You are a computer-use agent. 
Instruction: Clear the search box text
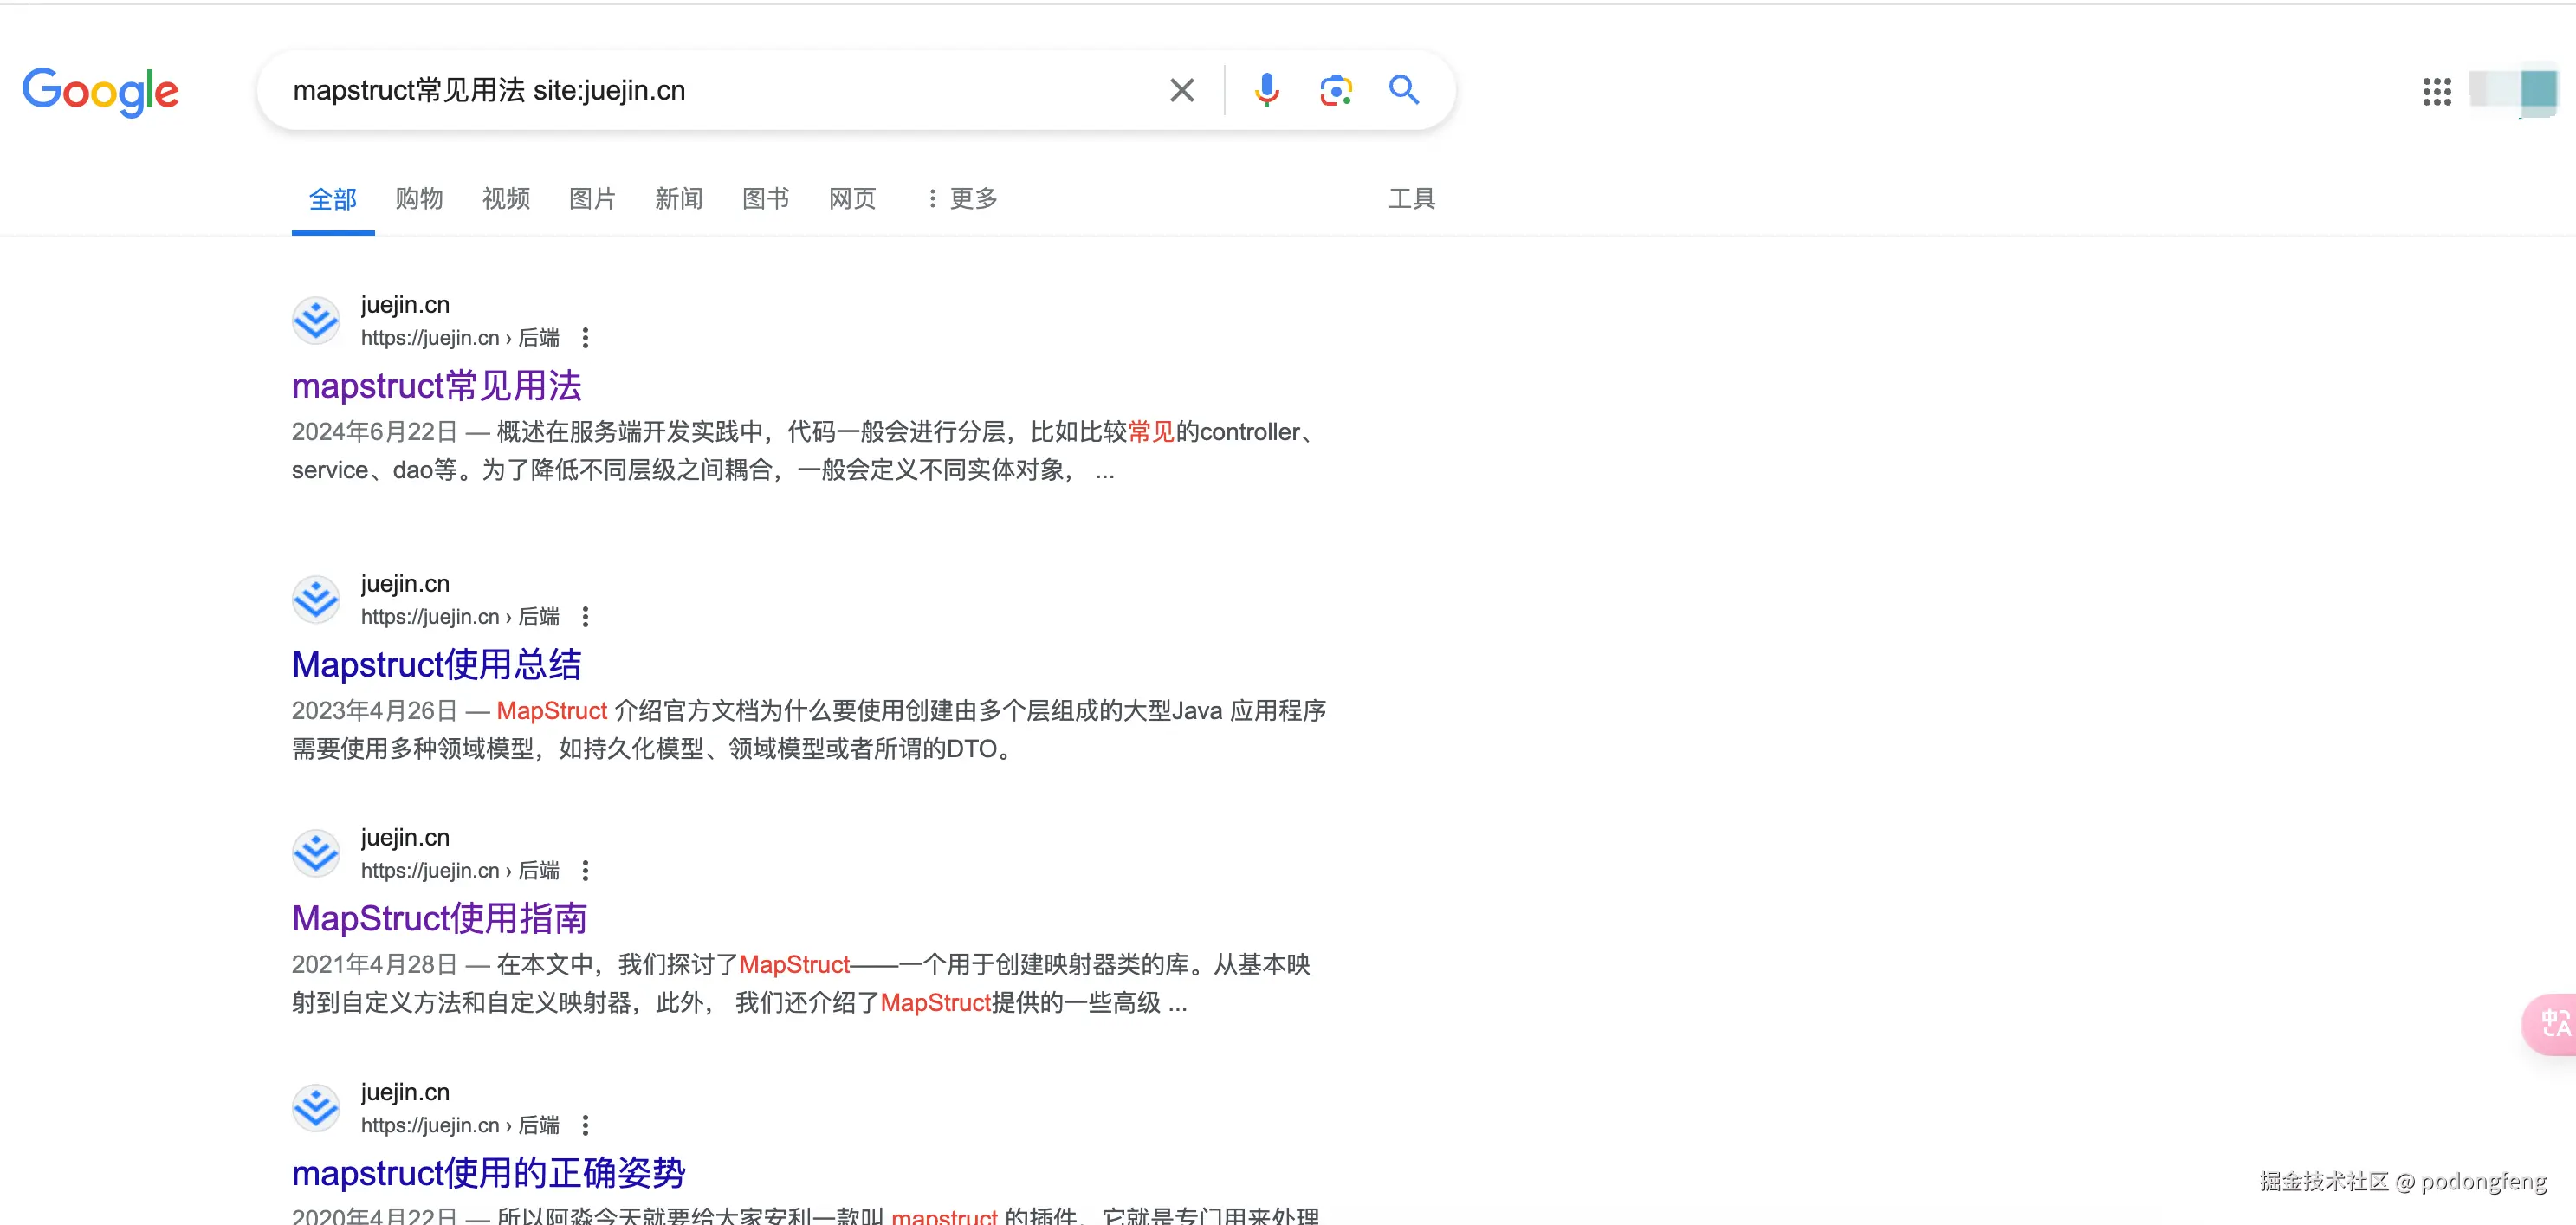1182,90
